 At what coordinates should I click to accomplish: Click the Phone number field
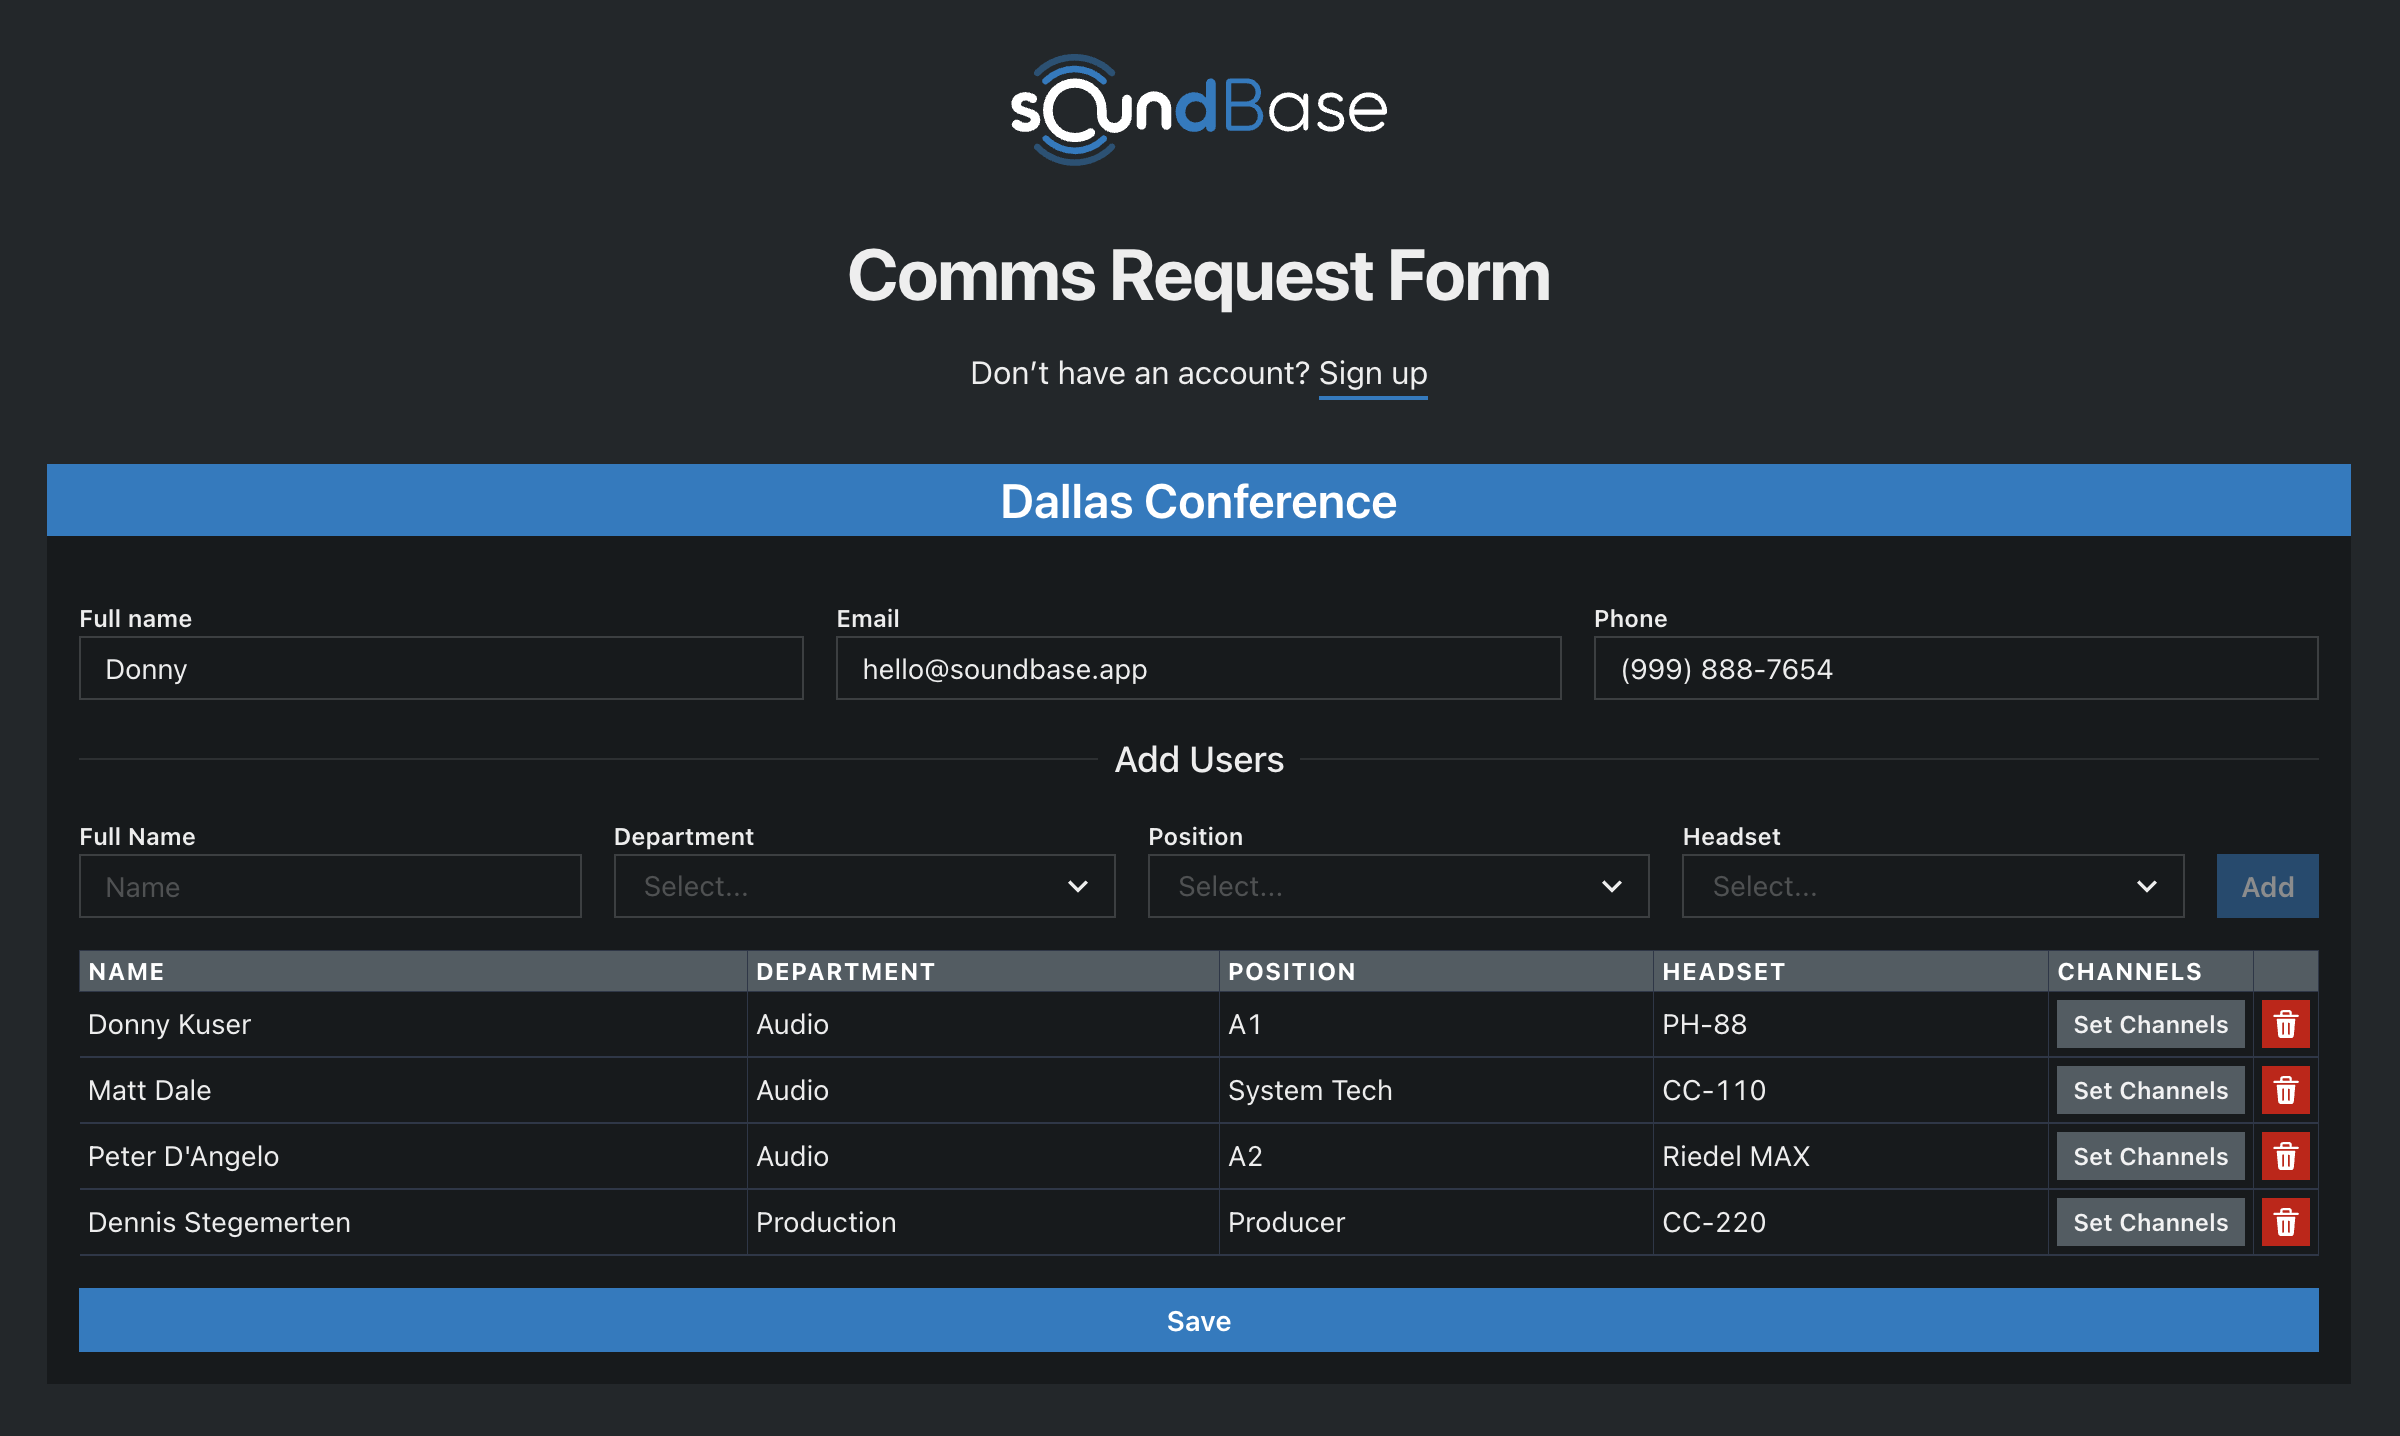(x=1955, y=668)
